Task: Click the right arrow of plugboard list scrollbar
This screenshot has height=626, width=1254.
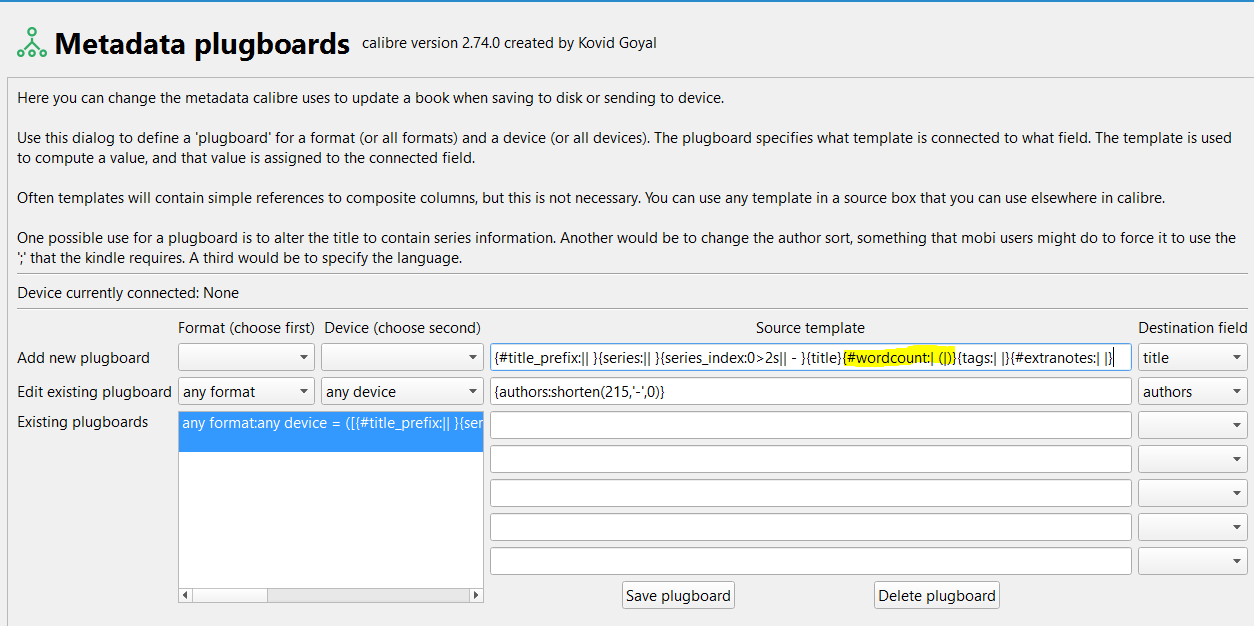Action: pos(476,595)
